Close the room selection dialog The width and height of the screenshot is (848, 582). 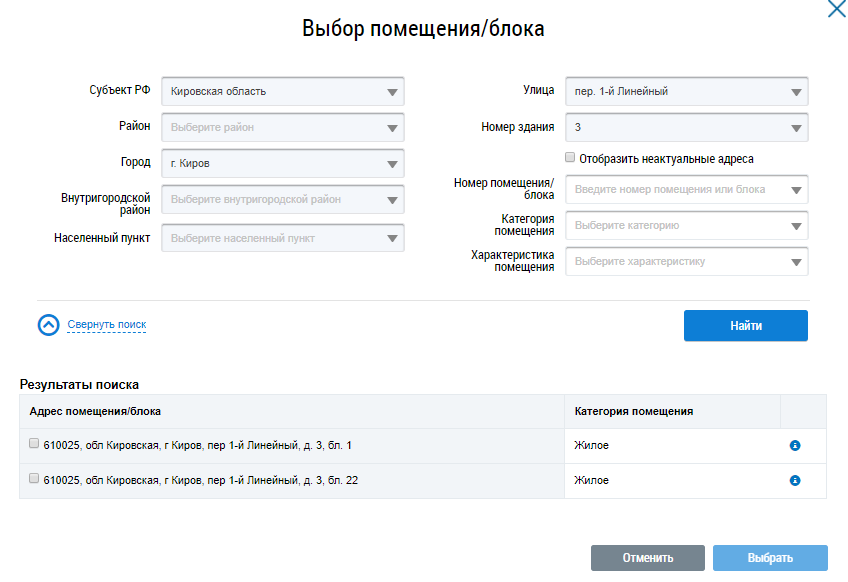coord(837,8)
